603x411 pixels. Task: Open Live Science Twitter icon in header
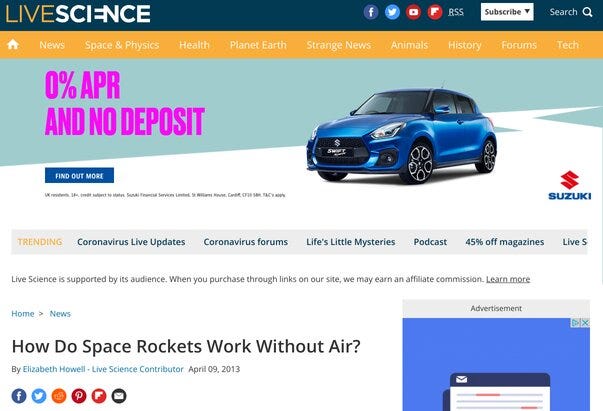pyautogui.click(x=392, y=12)
